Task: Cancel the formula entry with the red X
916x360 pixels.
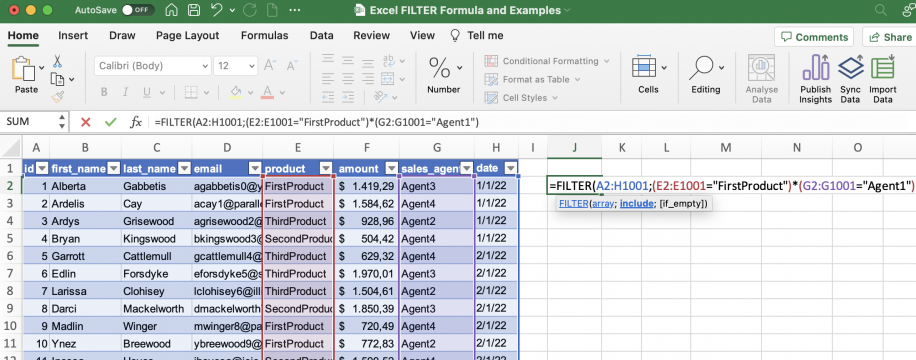Action: pos(86,122)
